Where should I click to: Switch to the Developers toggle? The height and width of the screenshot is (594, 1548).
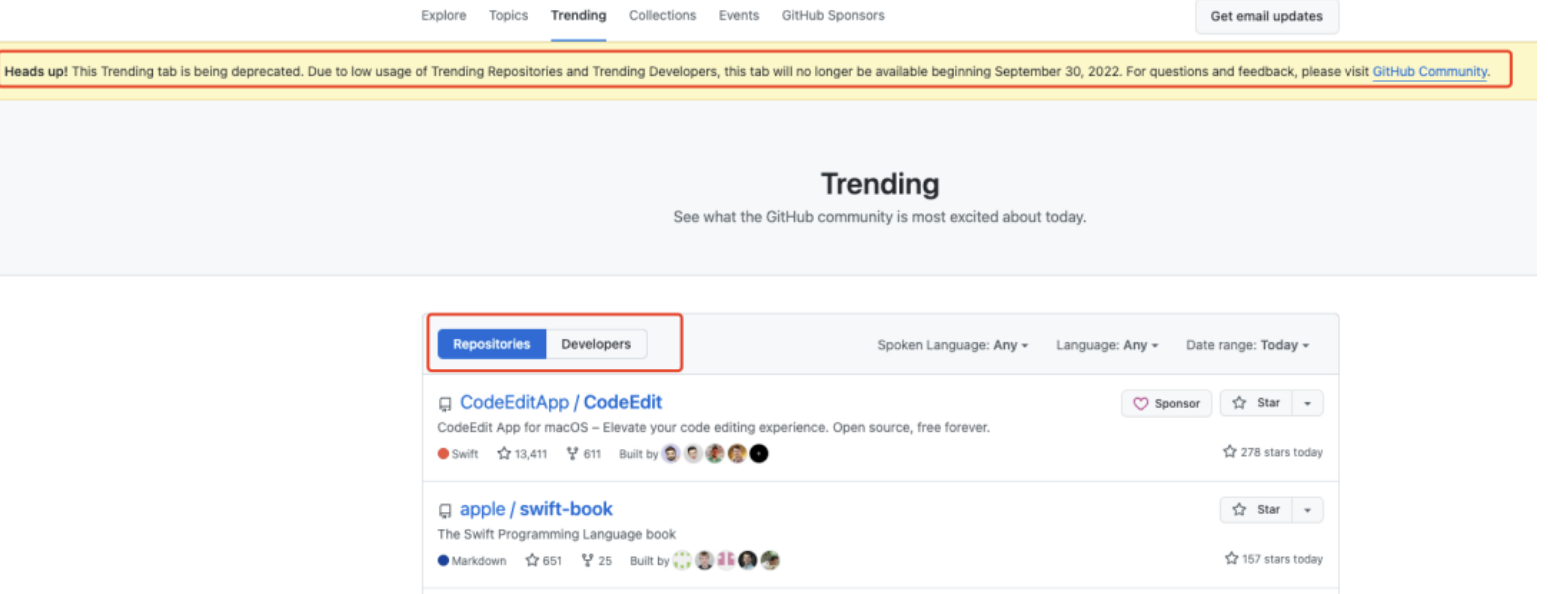[596, 344]
